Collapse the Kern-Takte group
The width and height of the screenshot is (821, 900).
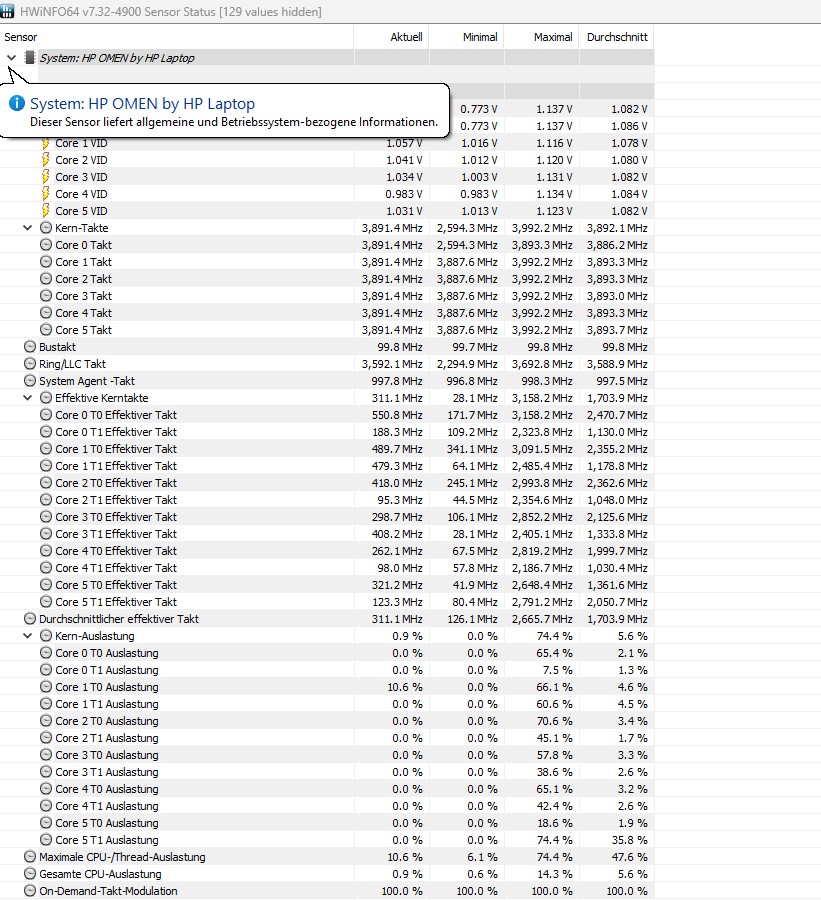click(x=27, y=228)
